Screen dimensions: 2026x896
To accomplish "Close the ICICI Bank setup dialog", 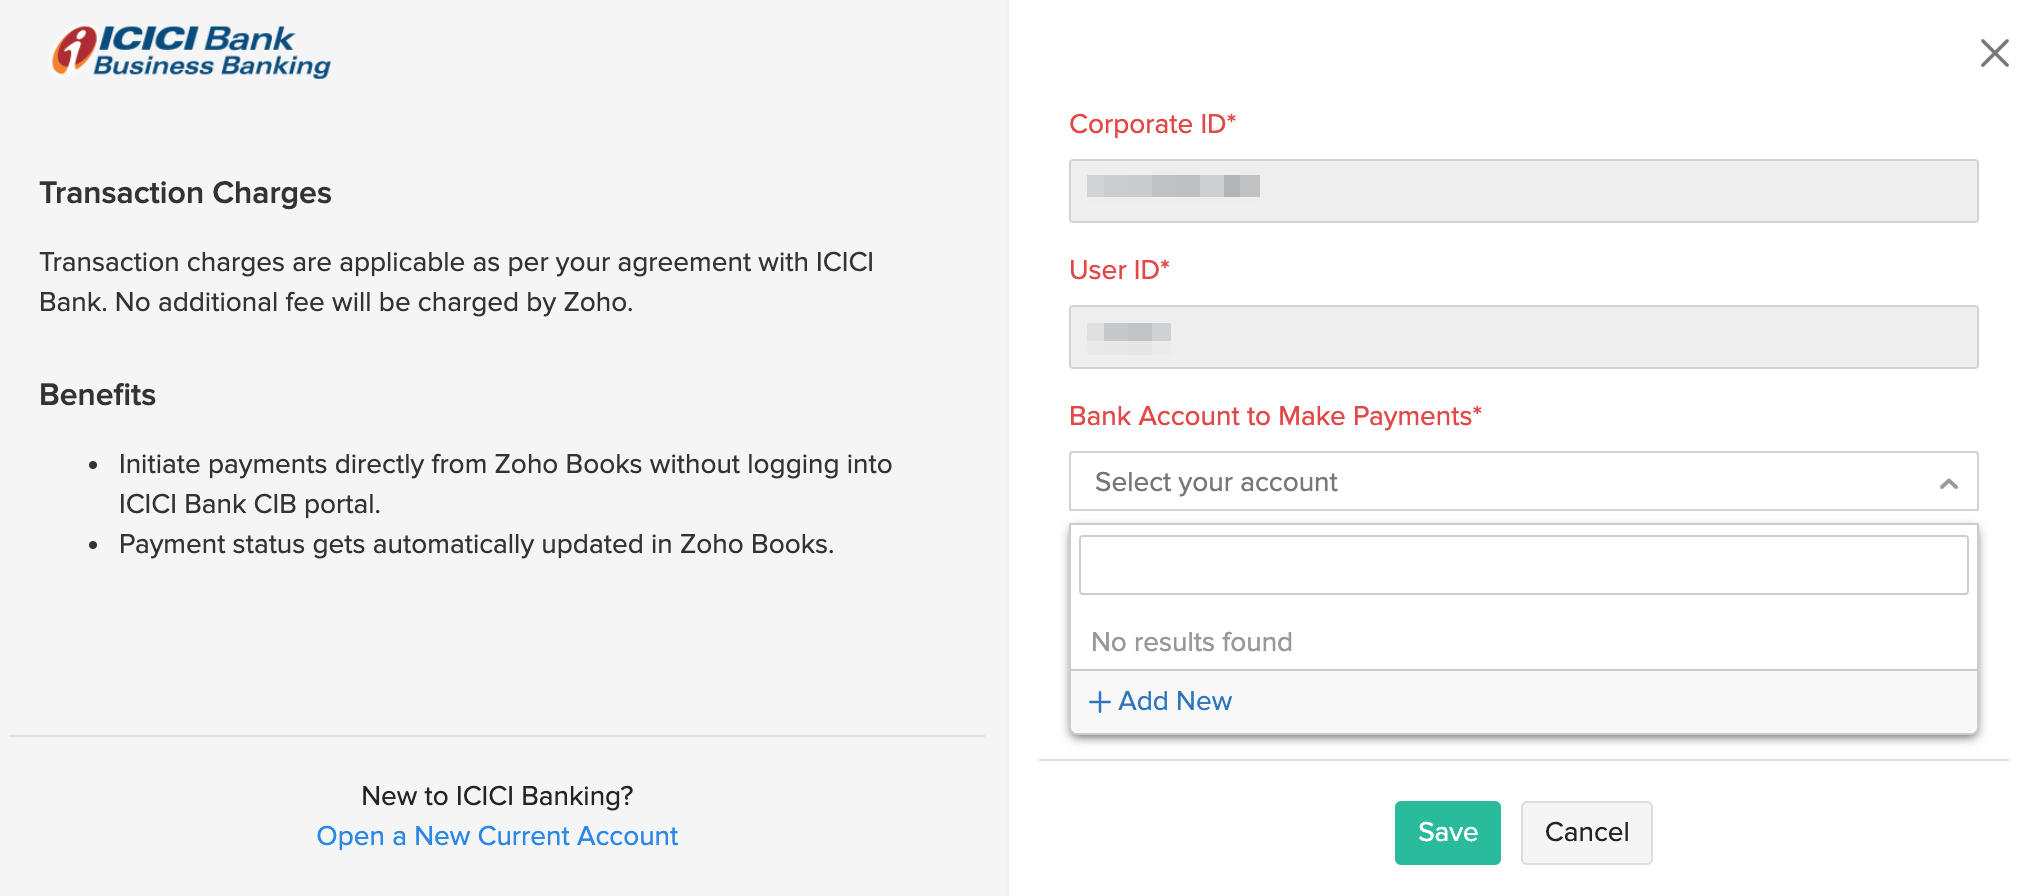I will pyautogui.click(x=1994, y=53).
